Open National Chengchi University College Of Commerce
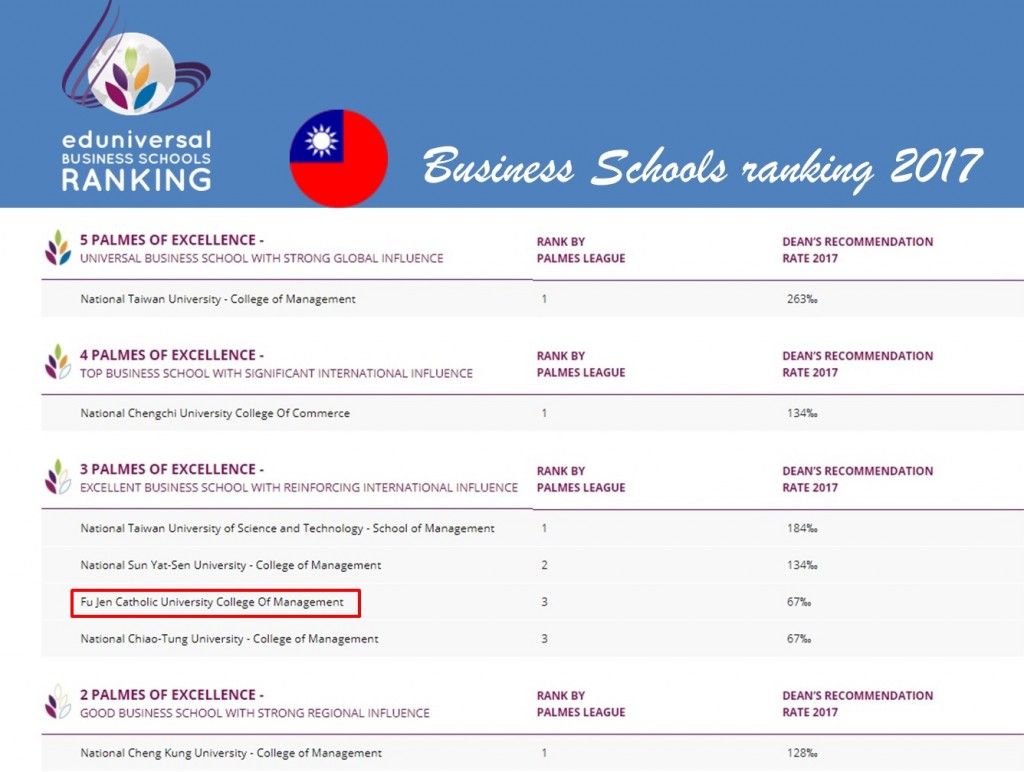 point(214,413)
